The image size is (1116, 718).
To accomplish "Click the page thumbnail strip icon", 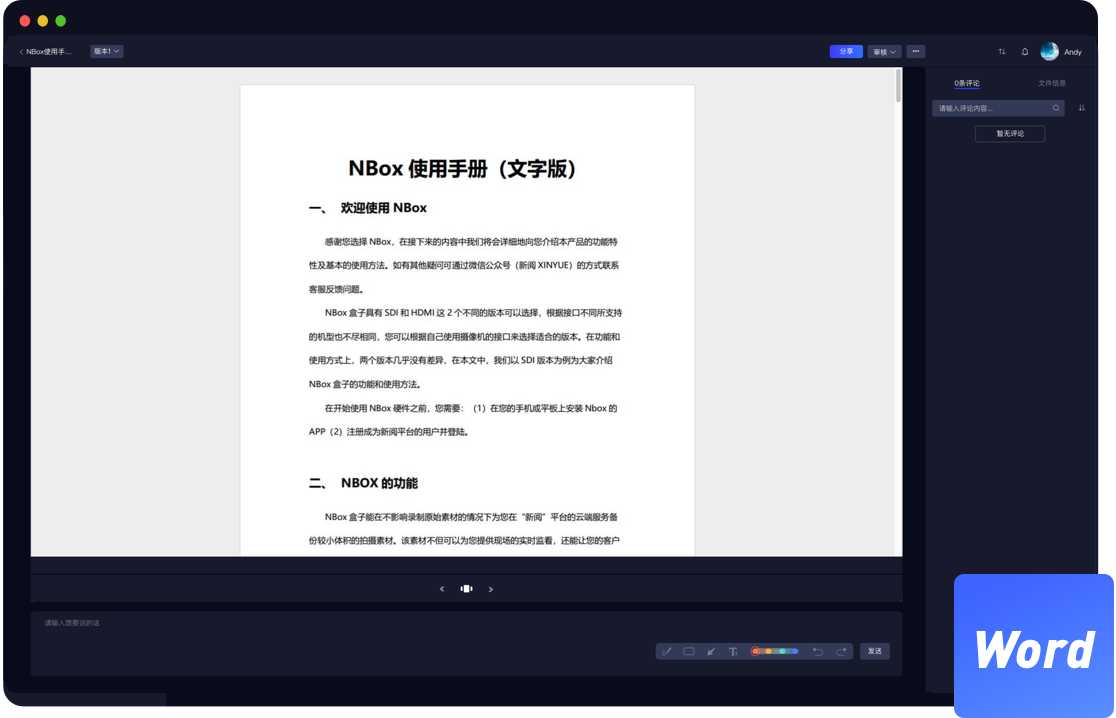I will [x=466, y=589].
